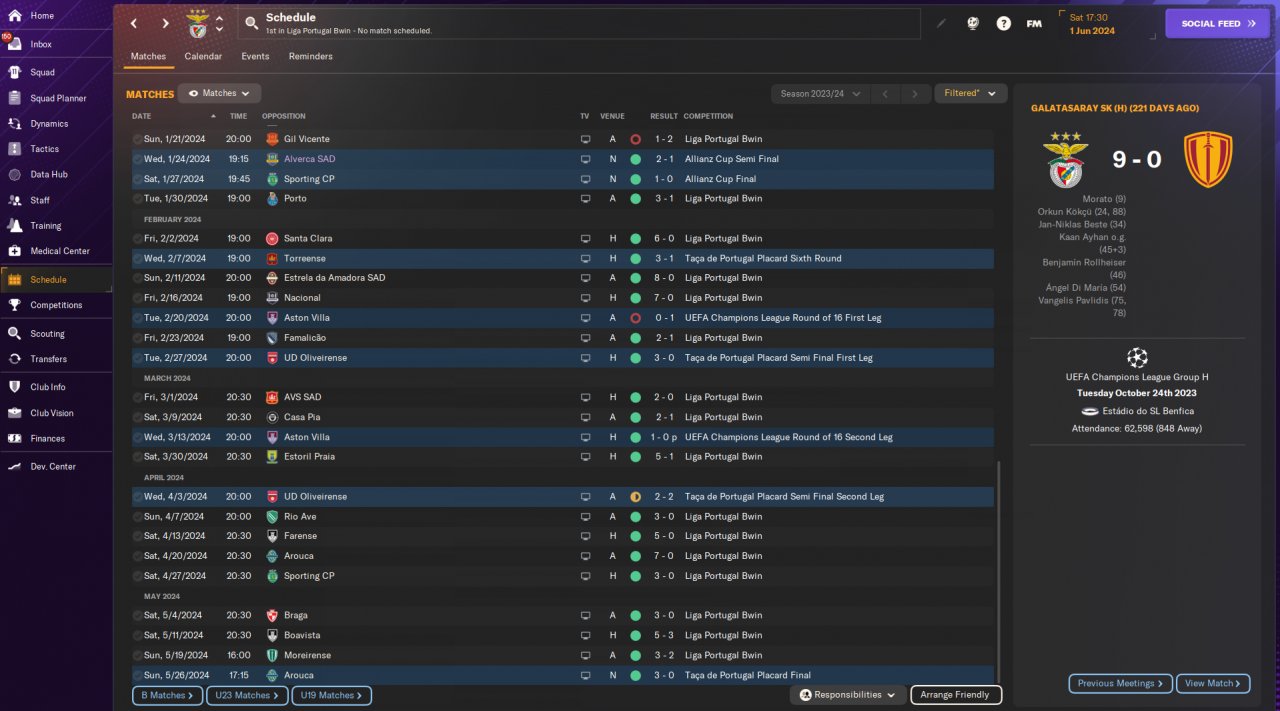Click the date and time display
Image resolution: width=1280 pixels, height=711 pixels.
[x=1091, y=23]
